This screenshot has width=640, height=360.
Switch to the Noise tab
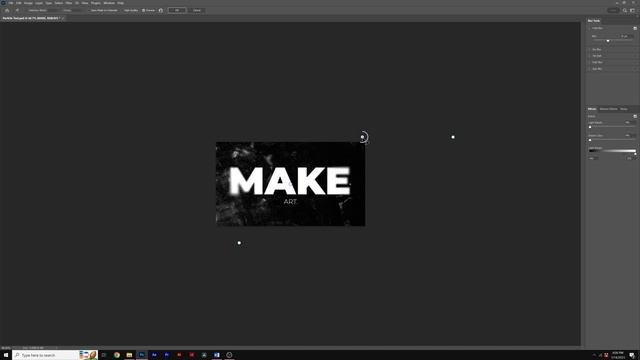pyautogui.click(x=624, y=109)
